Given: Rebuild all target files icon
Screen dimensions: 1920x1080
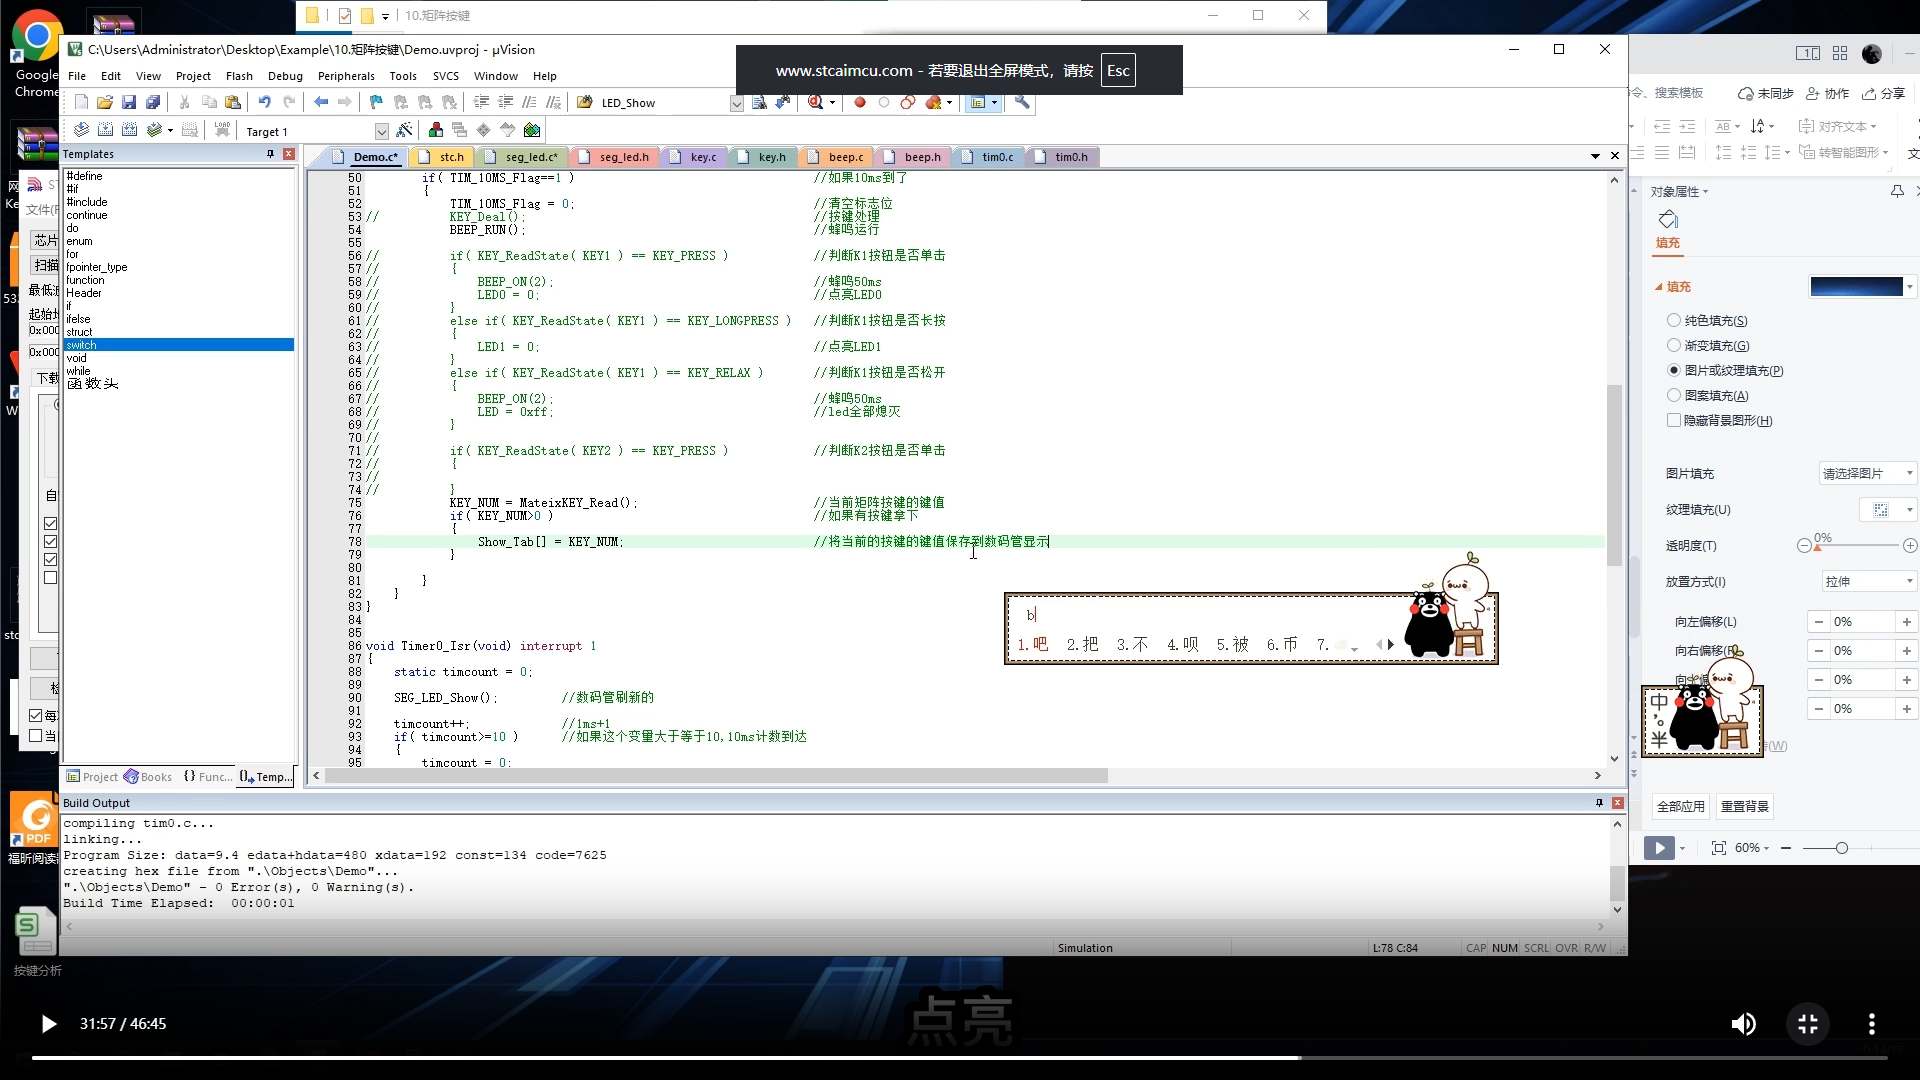Looking at the screenshot, I should coord(129,130).
